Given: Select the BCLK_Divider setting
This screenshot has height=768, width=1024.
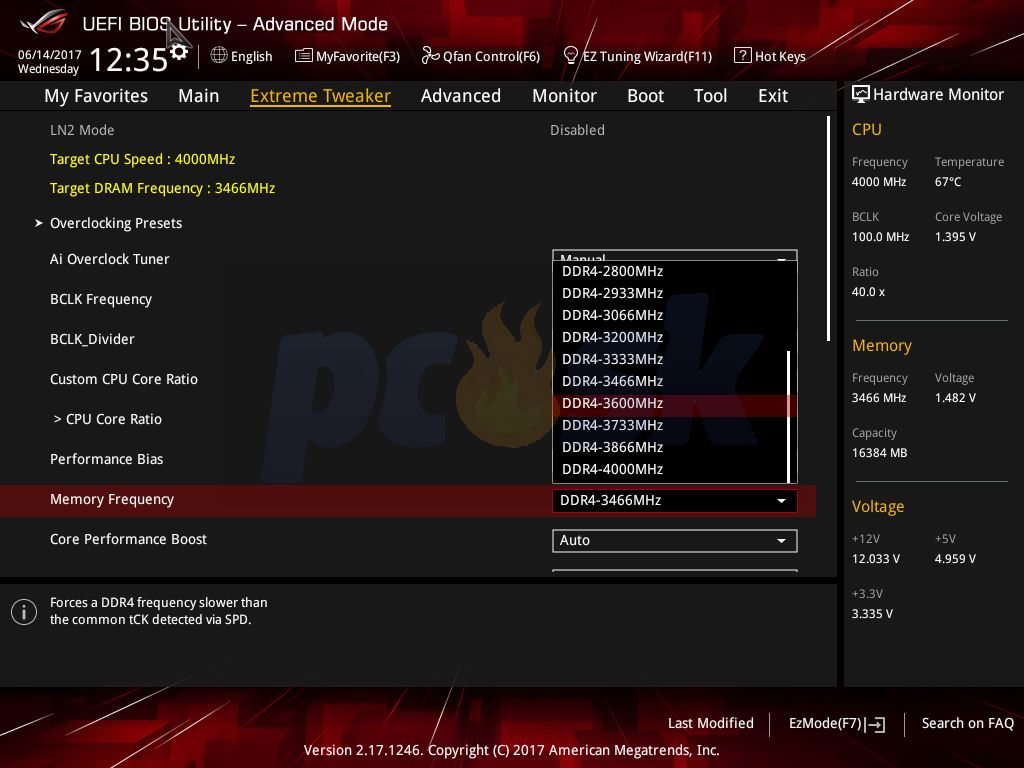Looking at the screenshot, I should click(92, 340).
